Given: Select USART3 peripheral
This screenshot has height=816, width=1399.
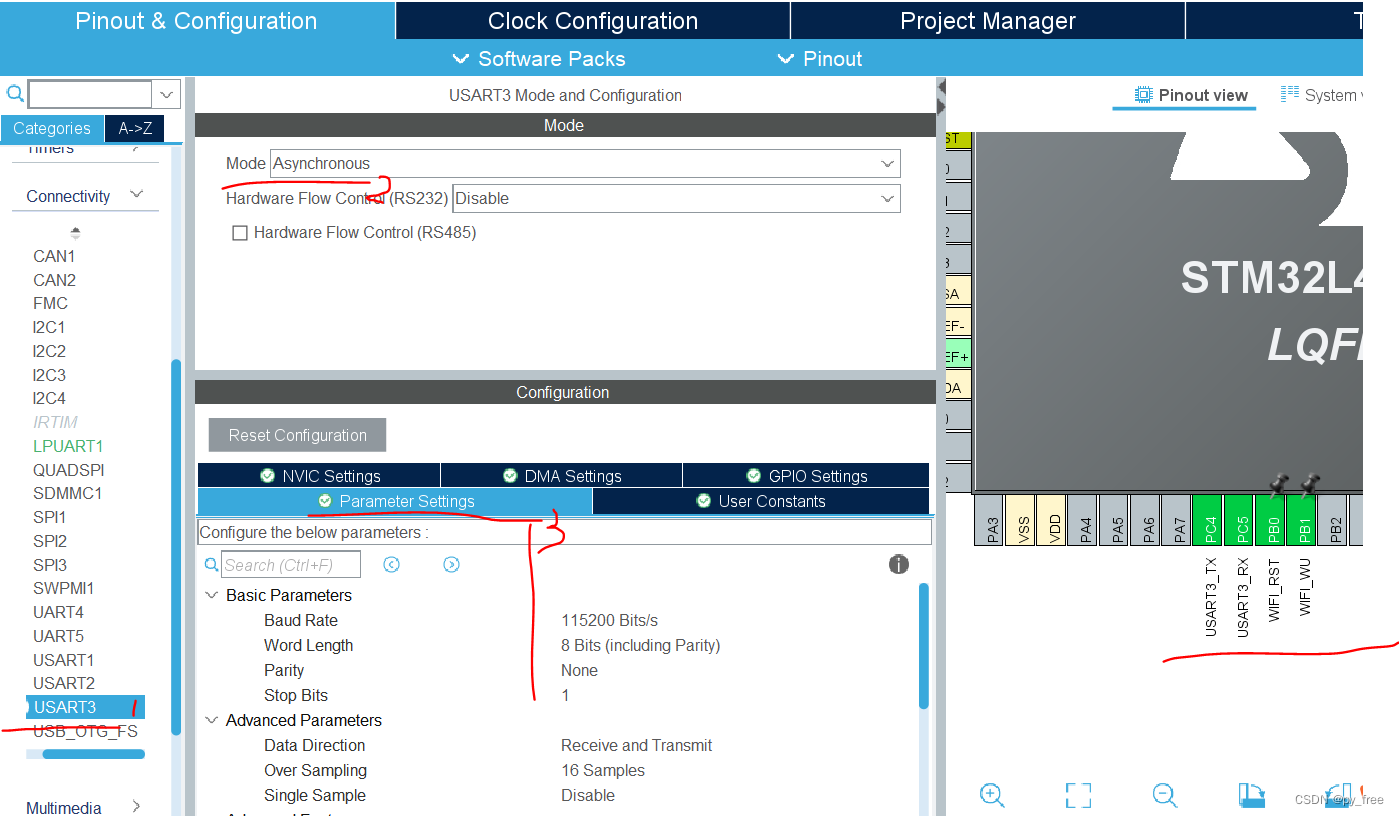Looking at the screenshot, I should pyautogui.click(x=86, y=707).
